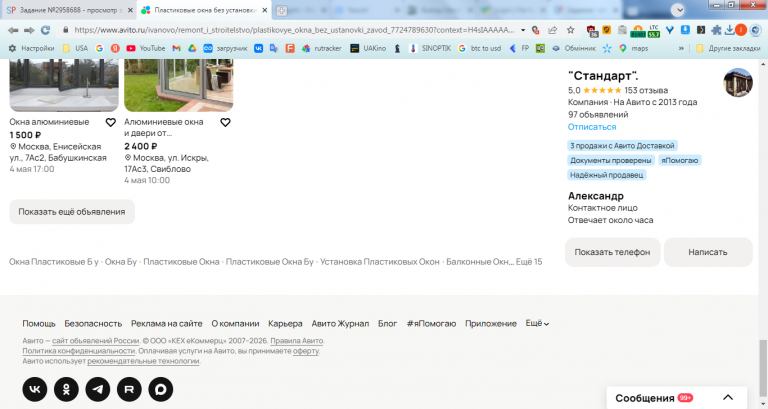
Task: Share this page using the share icon
Action: click(552, 30)
